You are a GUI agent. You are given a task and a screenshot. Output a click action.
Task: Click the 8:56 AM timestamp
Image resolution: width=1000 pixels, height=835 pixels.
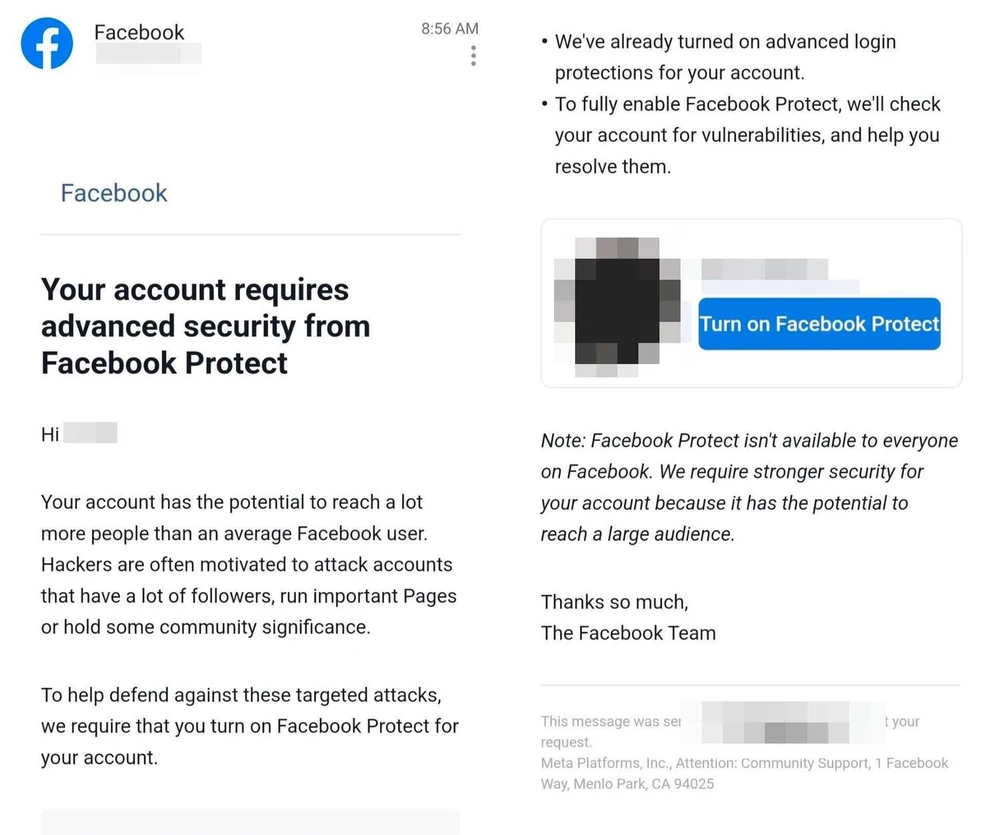tap(449, 29)
